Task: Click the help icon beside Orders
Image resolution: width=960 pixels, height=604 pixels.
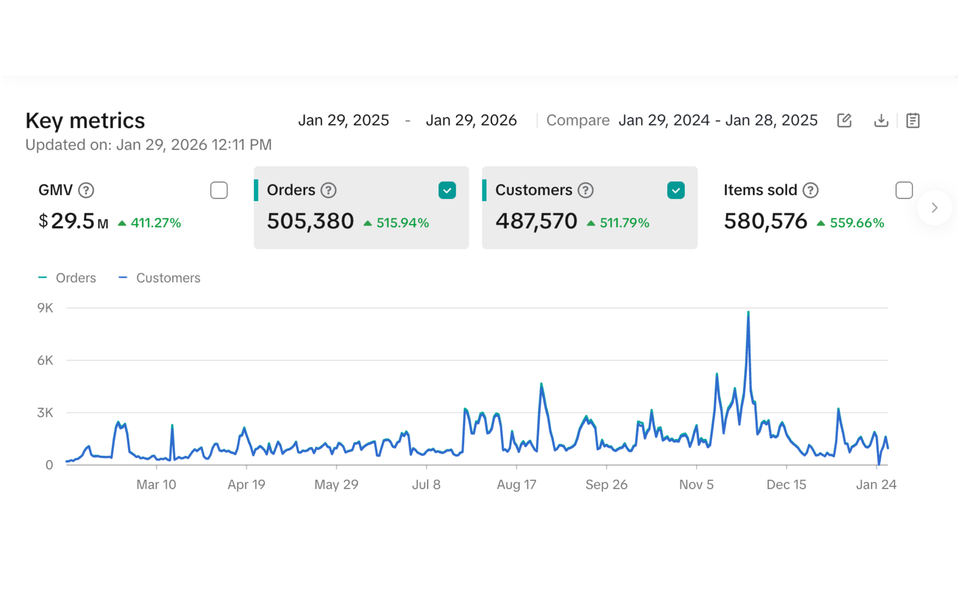Action: point(329,190)
